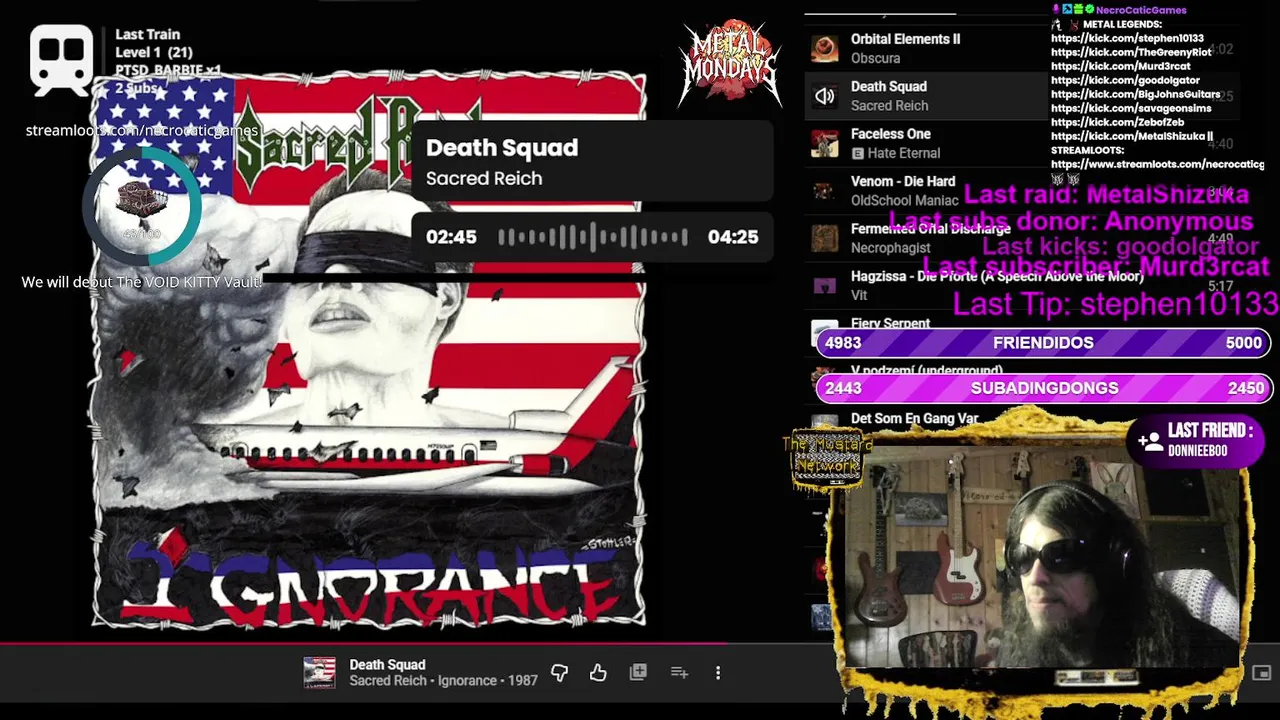The image size is (1280, 720).
Task: Click the Venom - Die Hard queue thumbnail
Action: pyautogui.click(x=825, y=191)
